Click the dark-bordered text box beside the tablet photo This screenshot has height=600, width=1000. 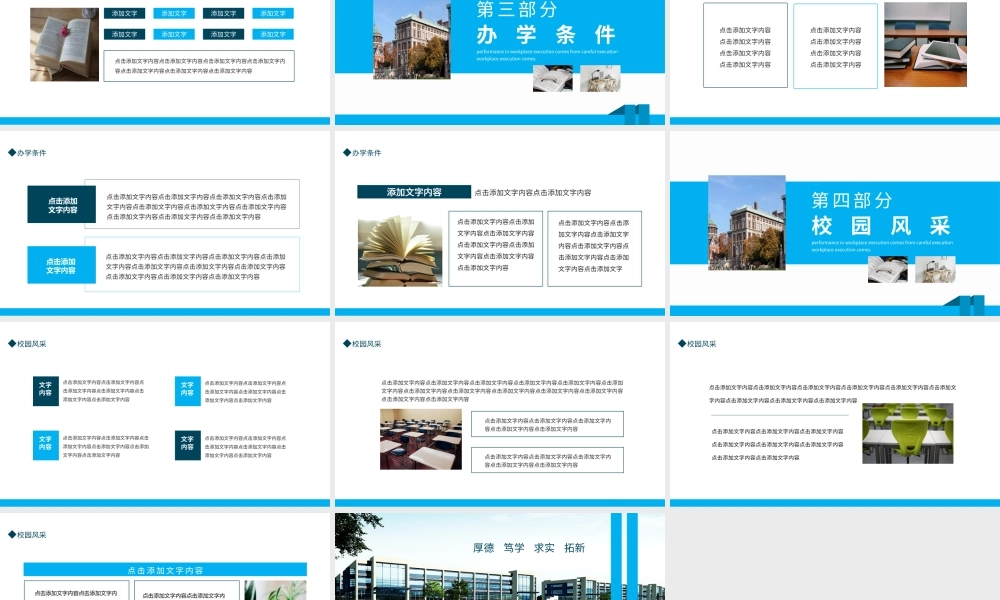click(x=745, y=45)
